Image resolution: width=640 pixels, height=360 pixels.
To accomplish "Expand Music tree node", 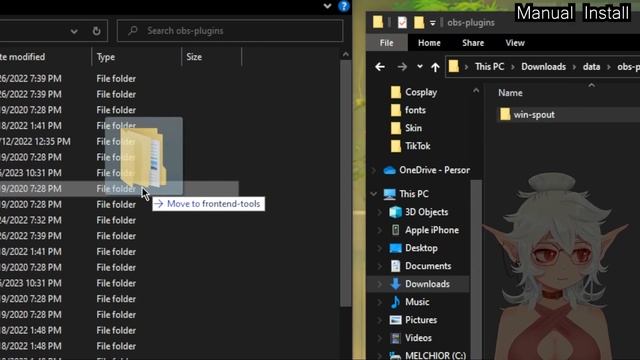I will point(380,302).
